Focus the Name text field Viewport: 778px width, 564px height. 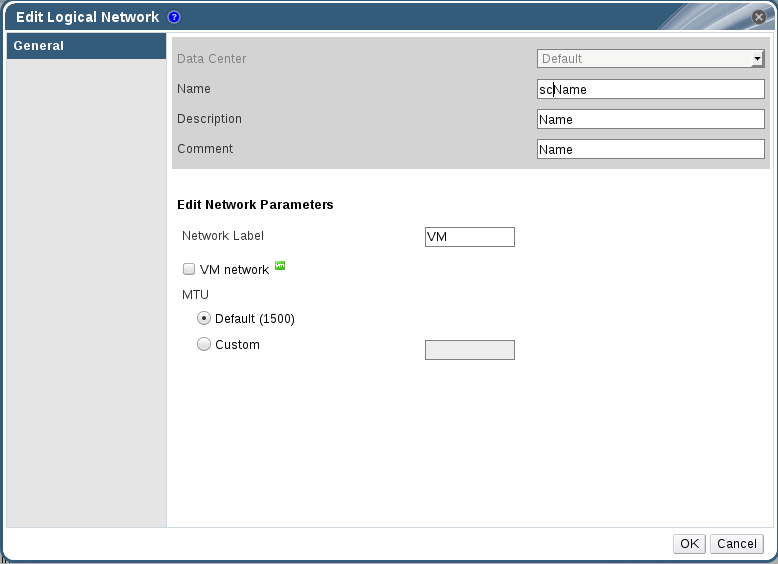pyautogui.click(x=650, y=89)
